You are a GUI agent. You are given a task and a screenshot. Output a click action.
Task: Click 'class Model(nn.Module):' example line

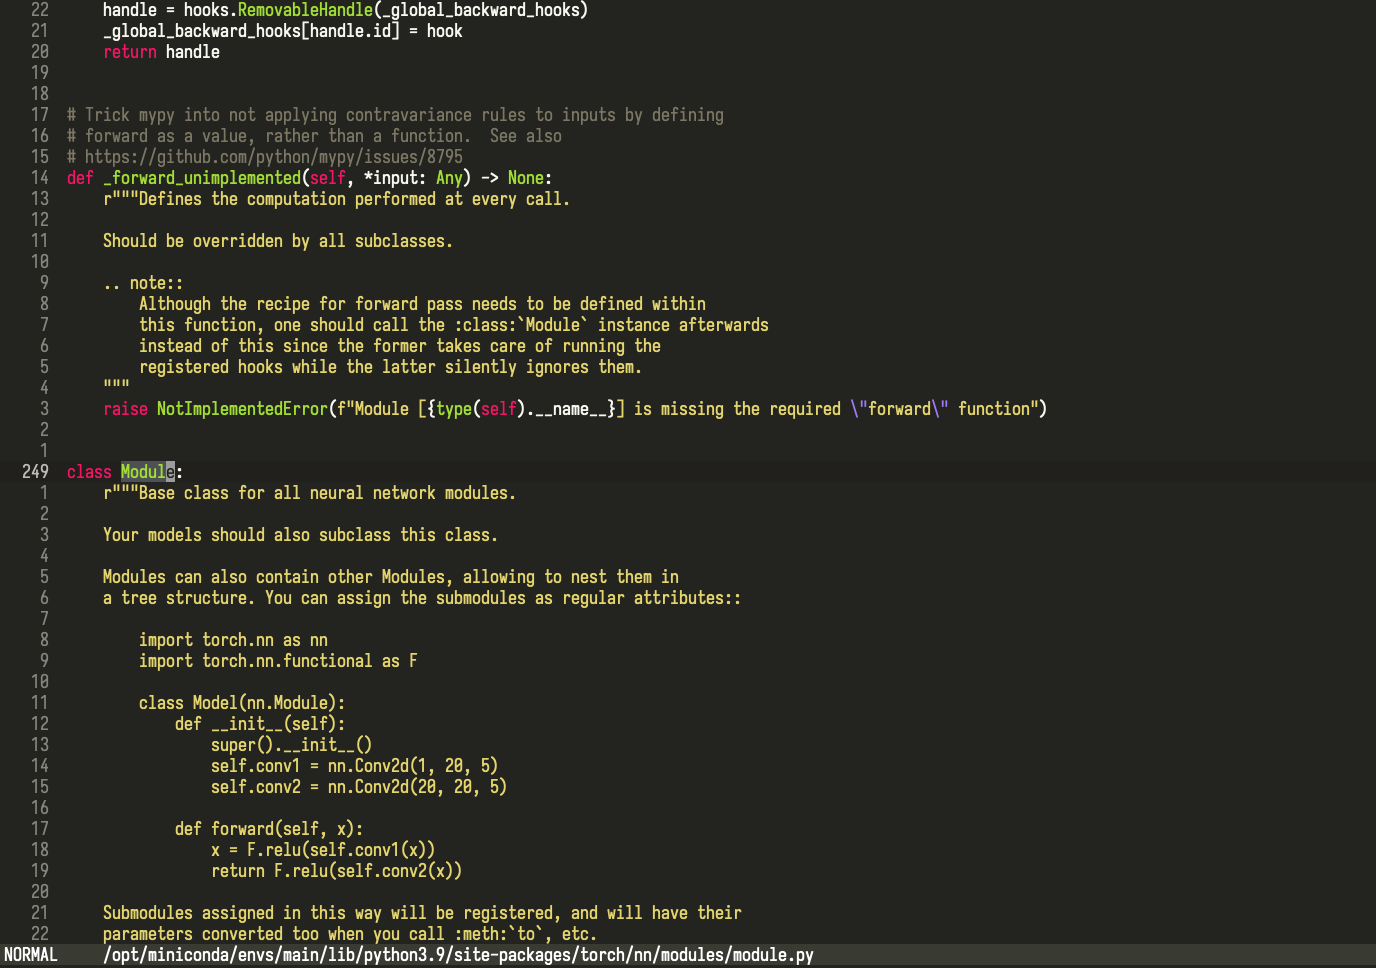(x=242, y=703)
